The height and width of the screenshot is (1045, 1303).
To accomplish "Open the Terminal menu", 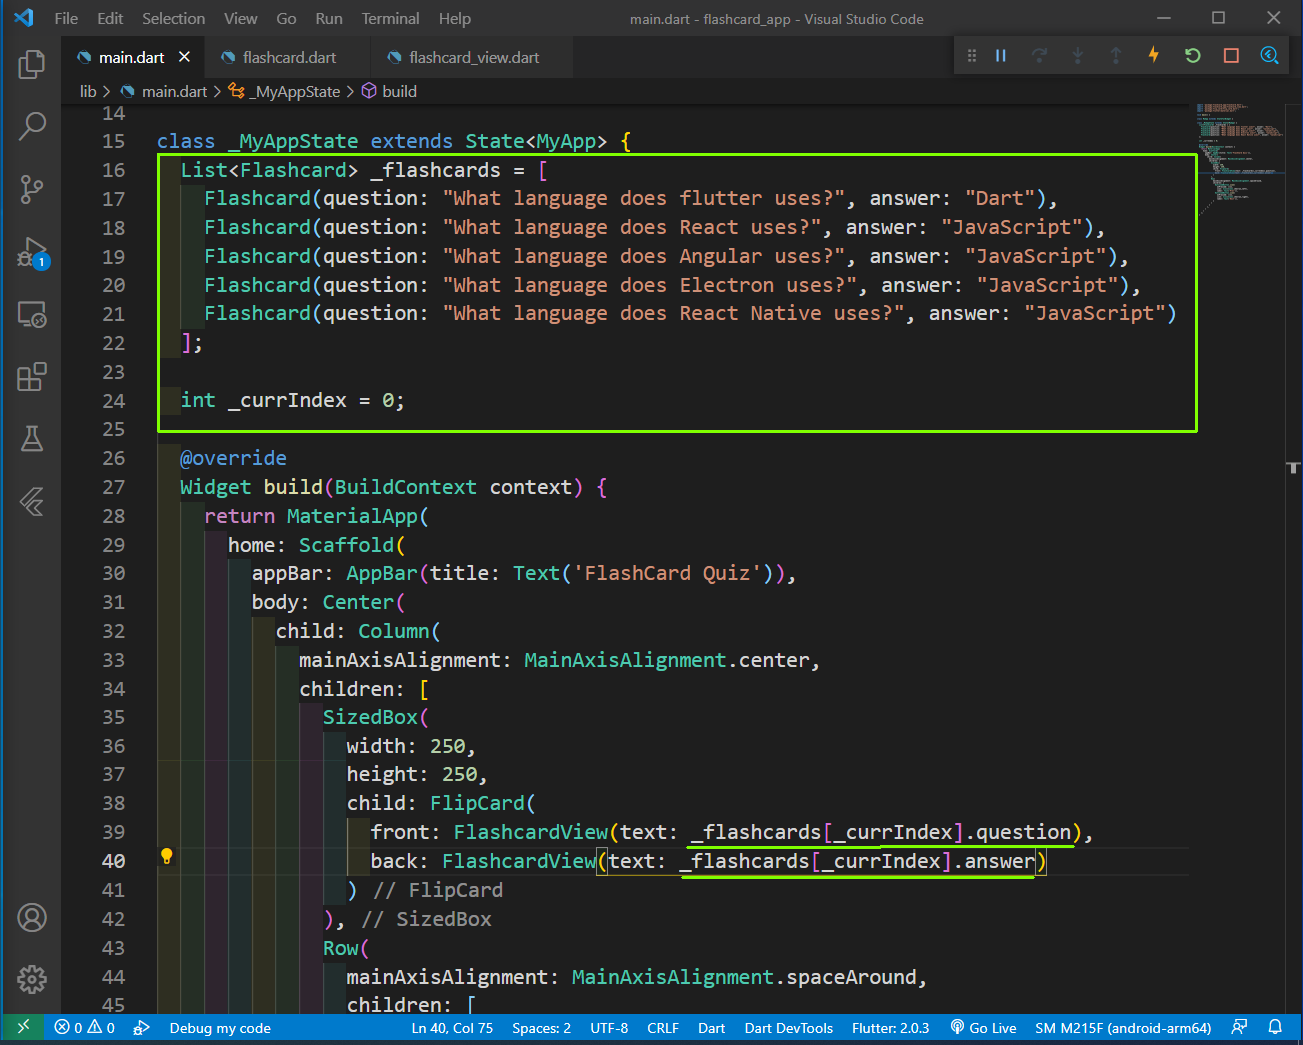I will coord(390,18).
